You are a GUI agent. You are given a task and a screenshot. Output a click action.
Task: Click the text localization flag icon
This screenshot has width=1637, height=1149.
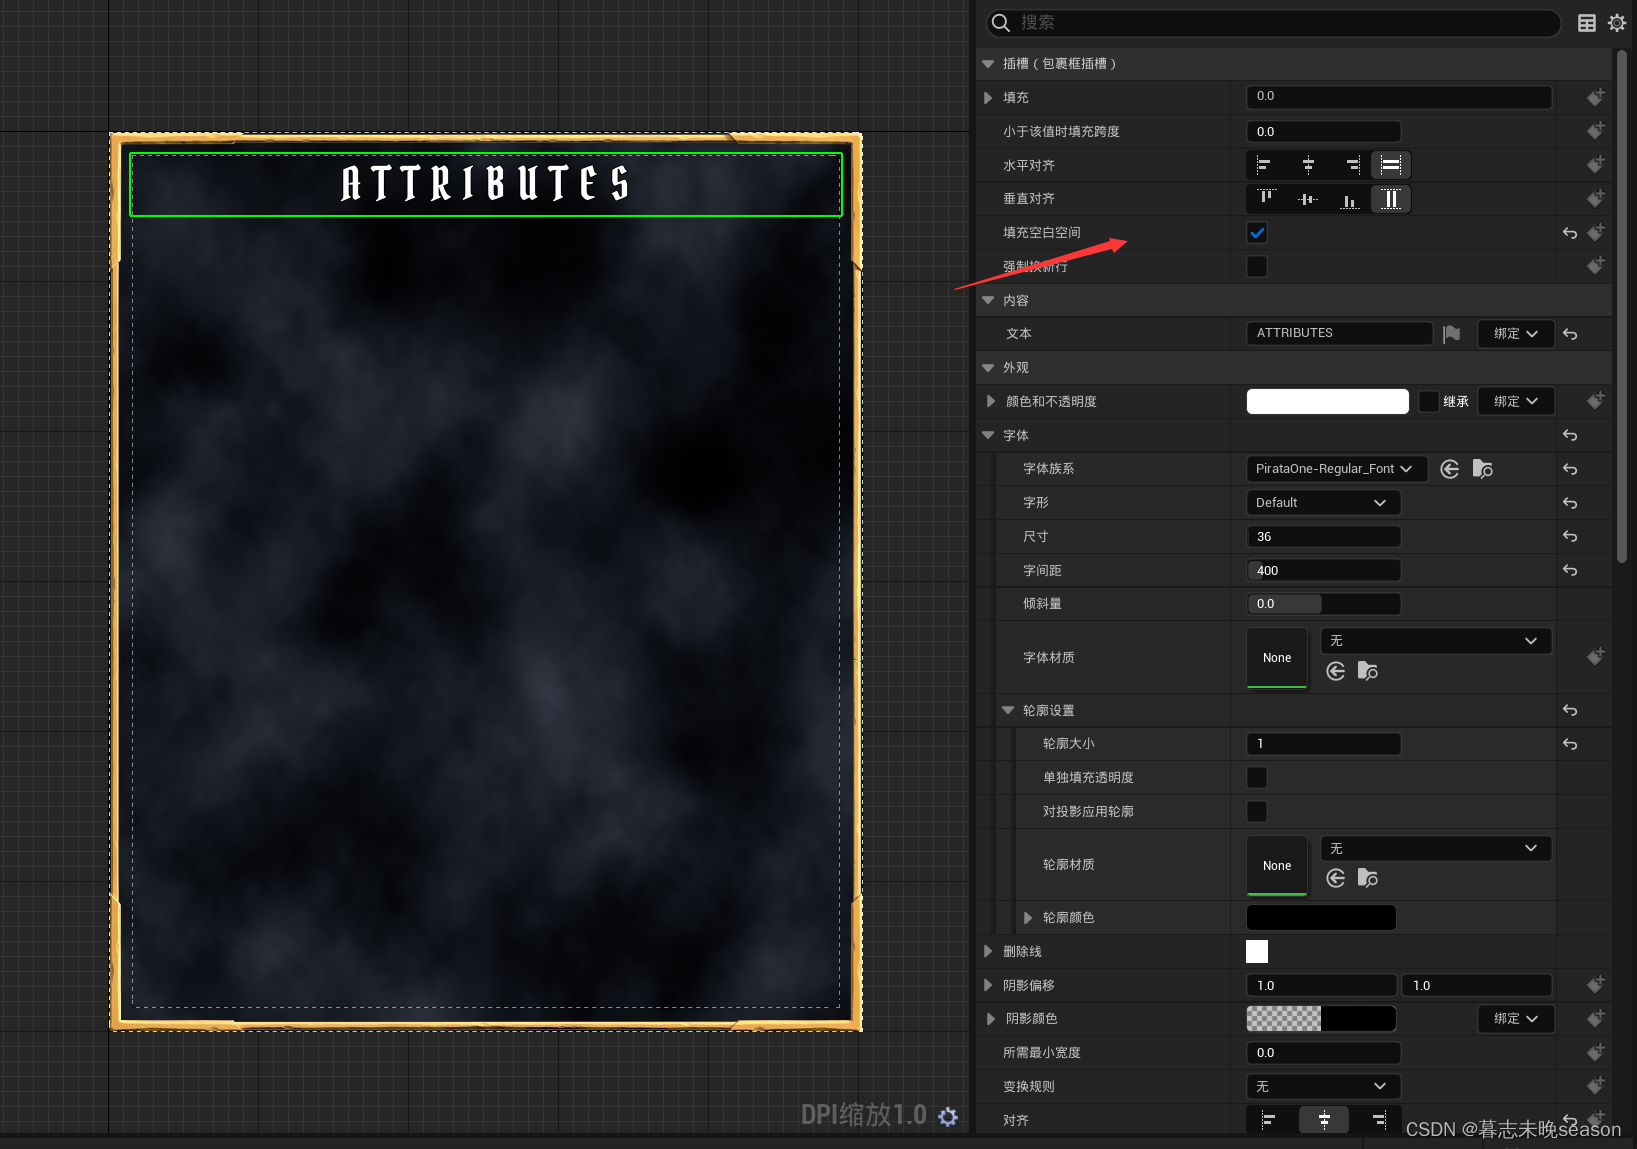(1452, 334)
